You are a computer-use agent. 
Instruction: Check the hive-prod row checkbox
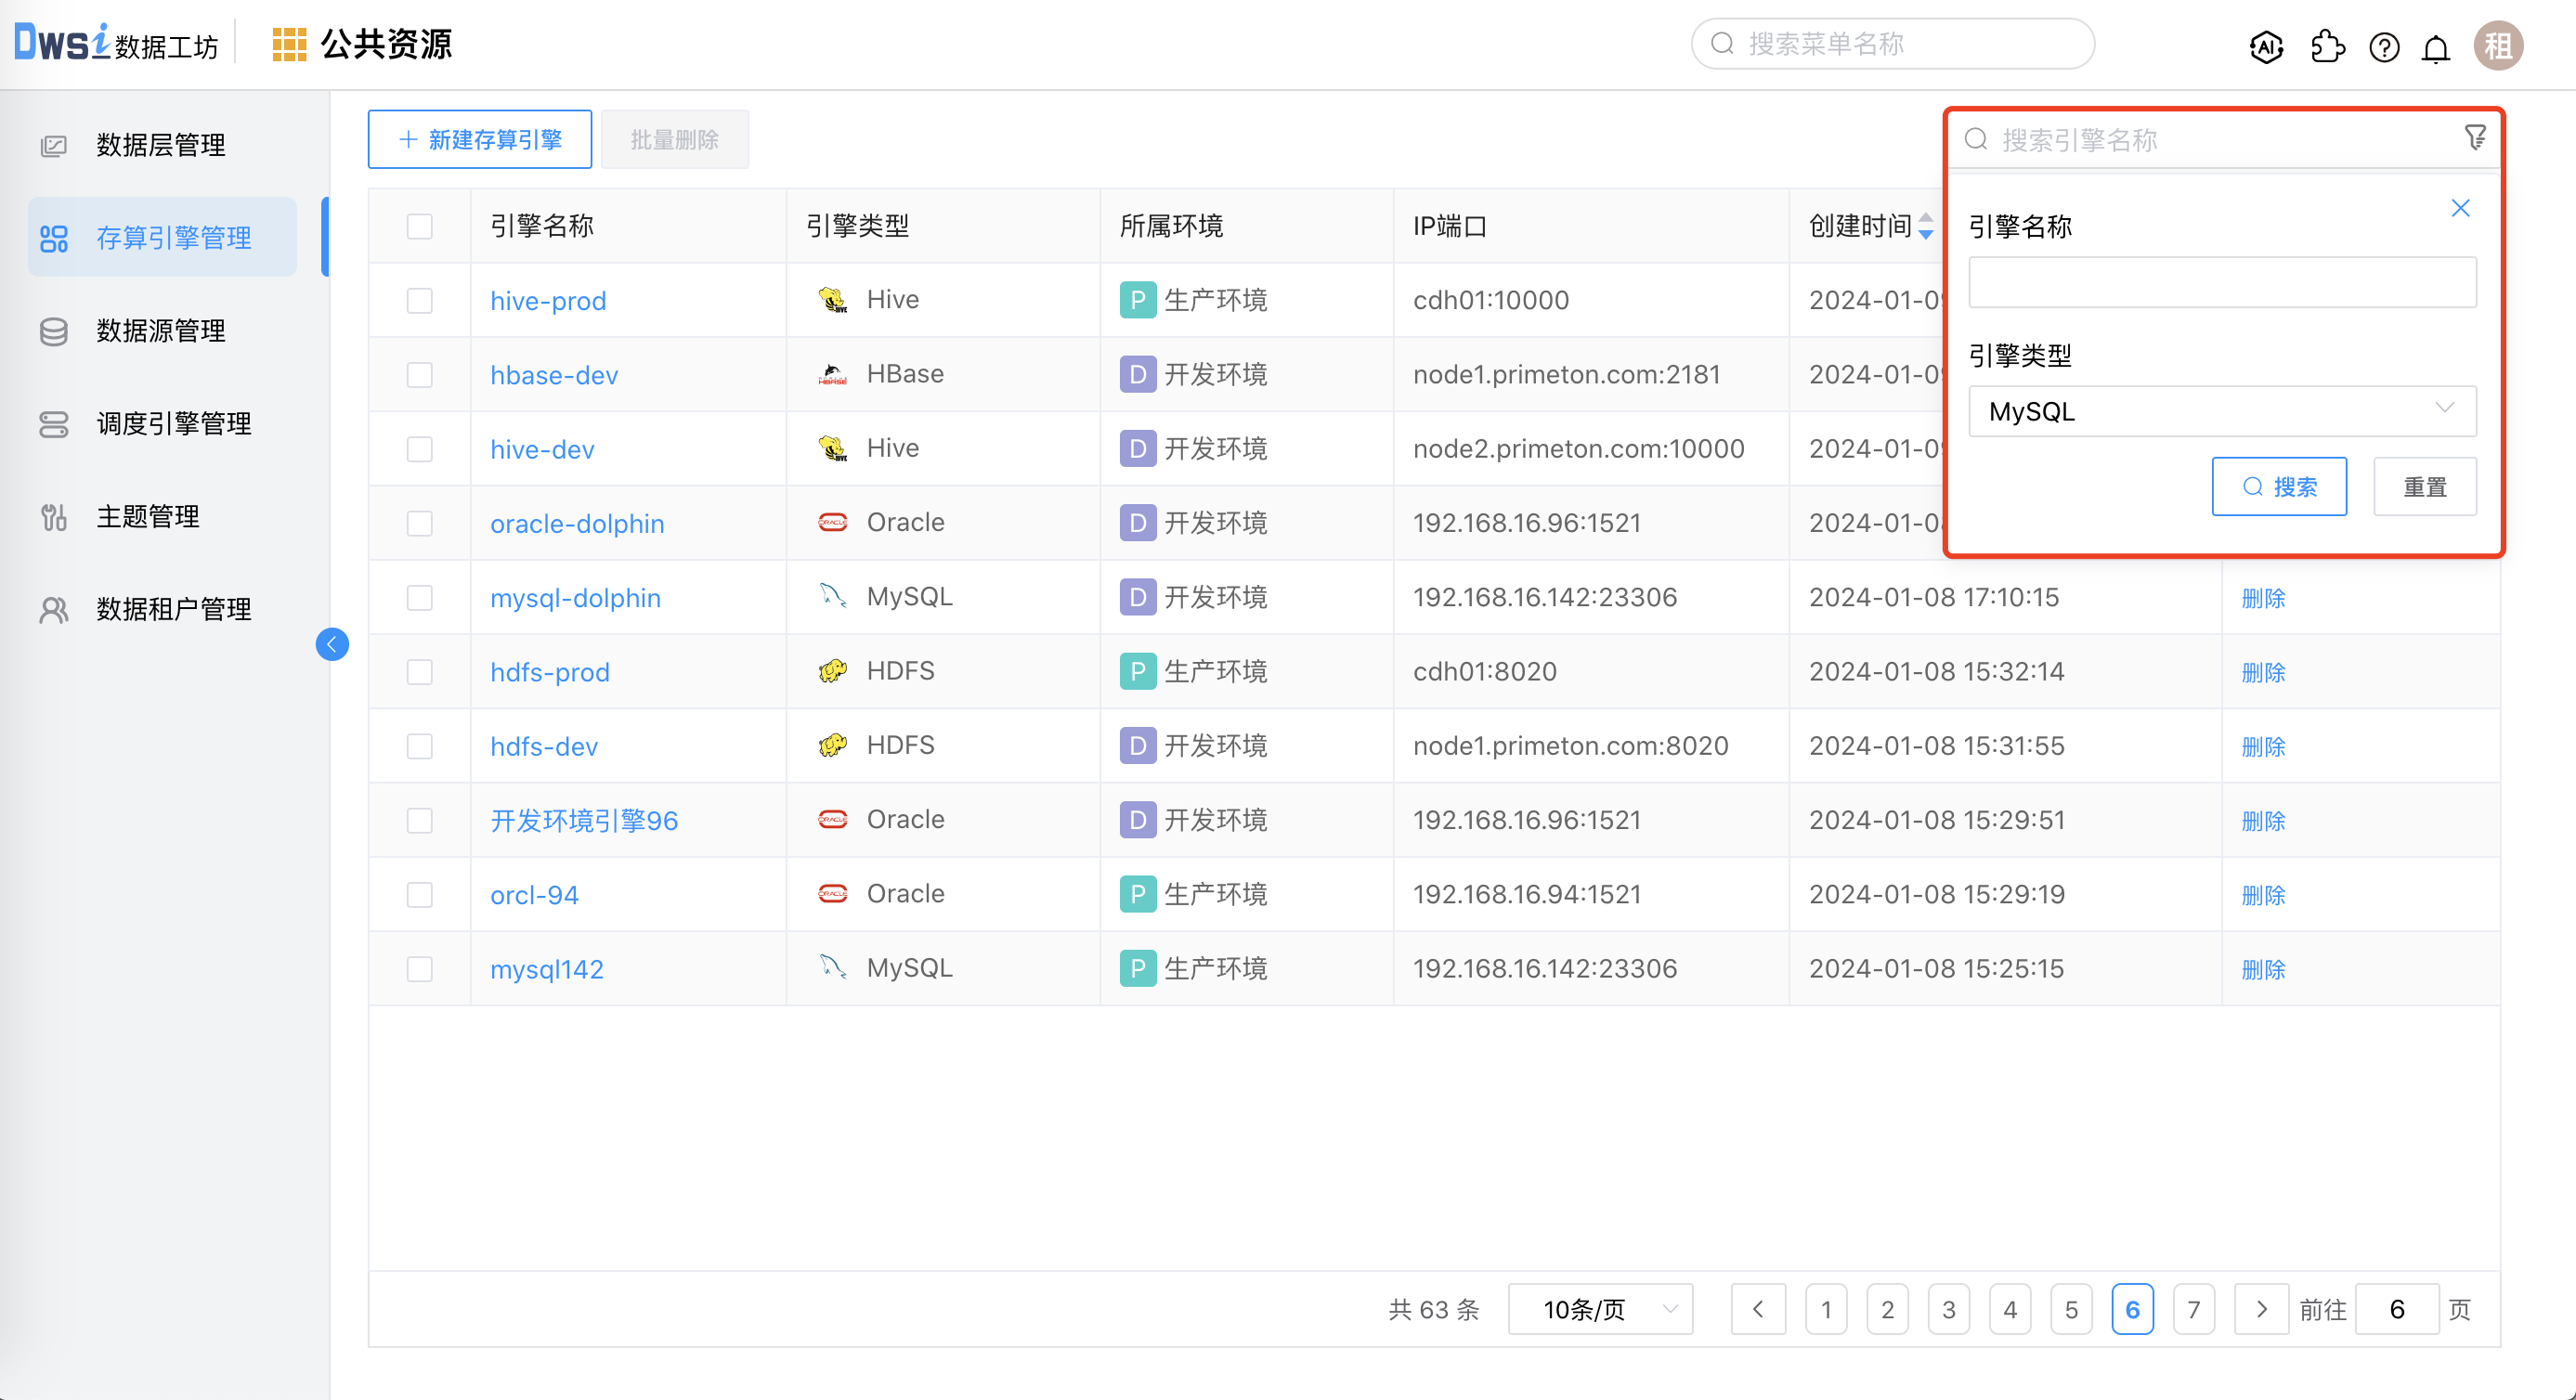[420, 300]
